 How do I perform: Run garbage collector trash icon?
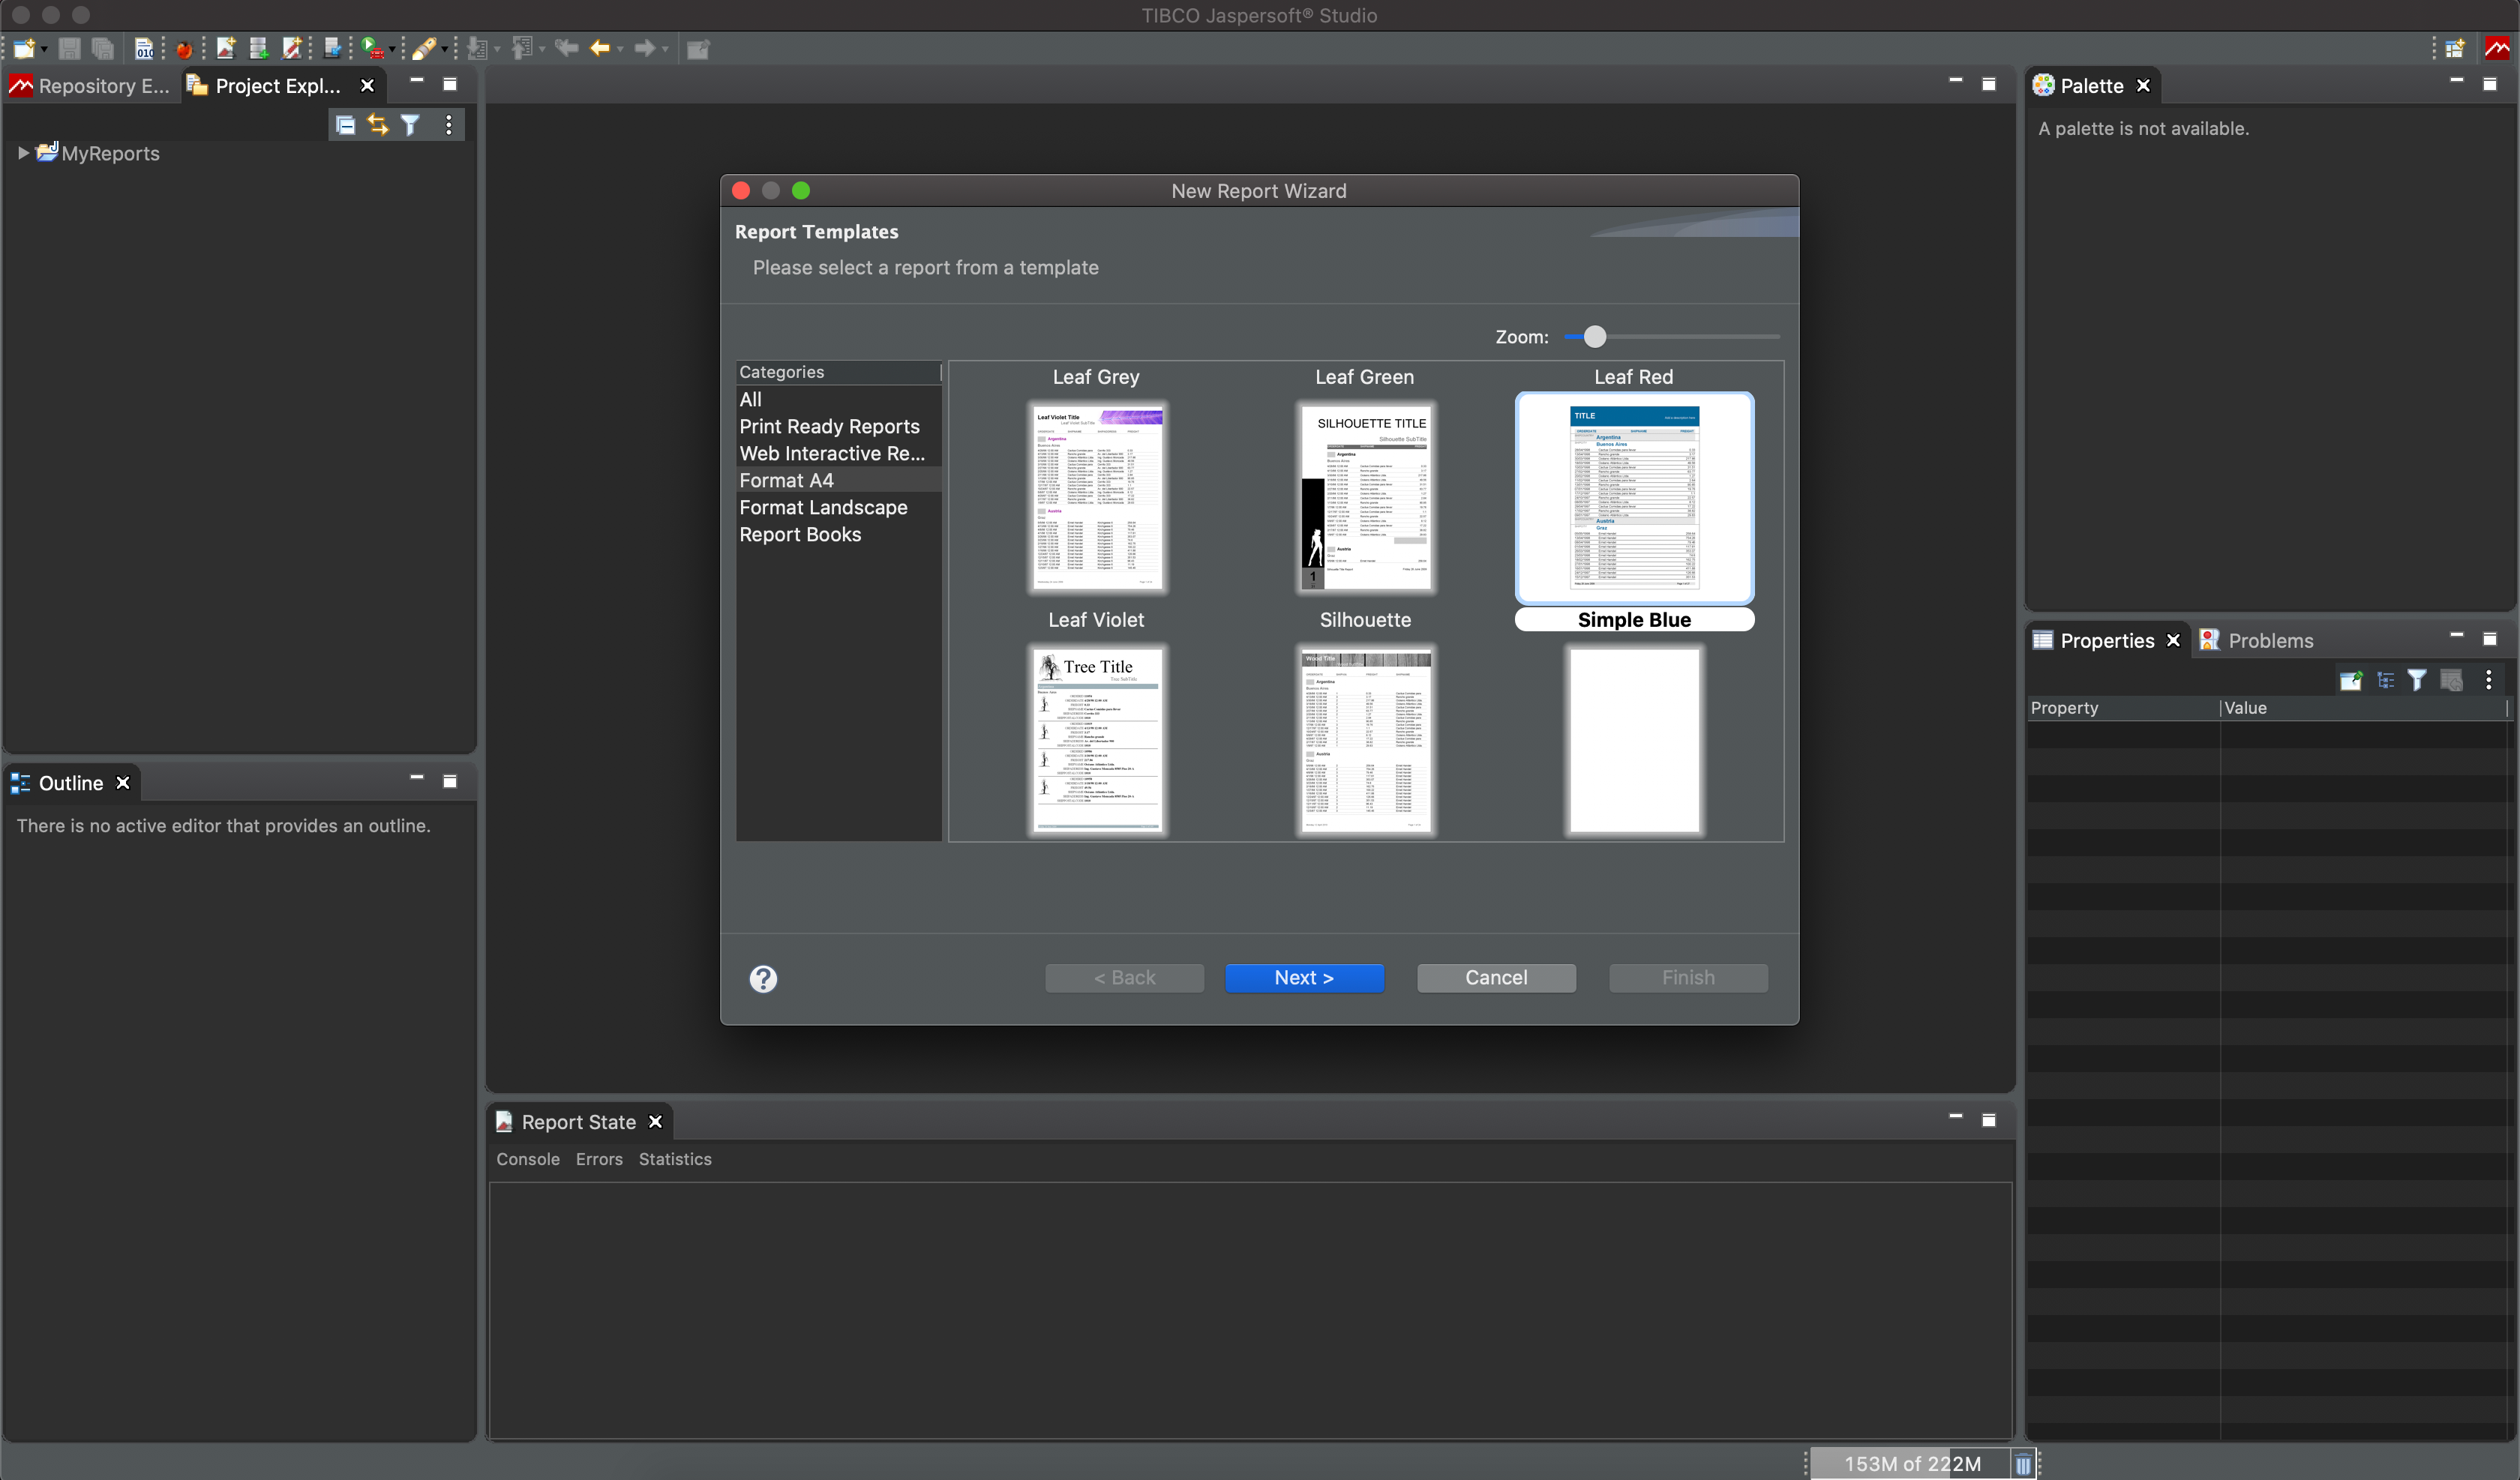click(2022, 1464)
